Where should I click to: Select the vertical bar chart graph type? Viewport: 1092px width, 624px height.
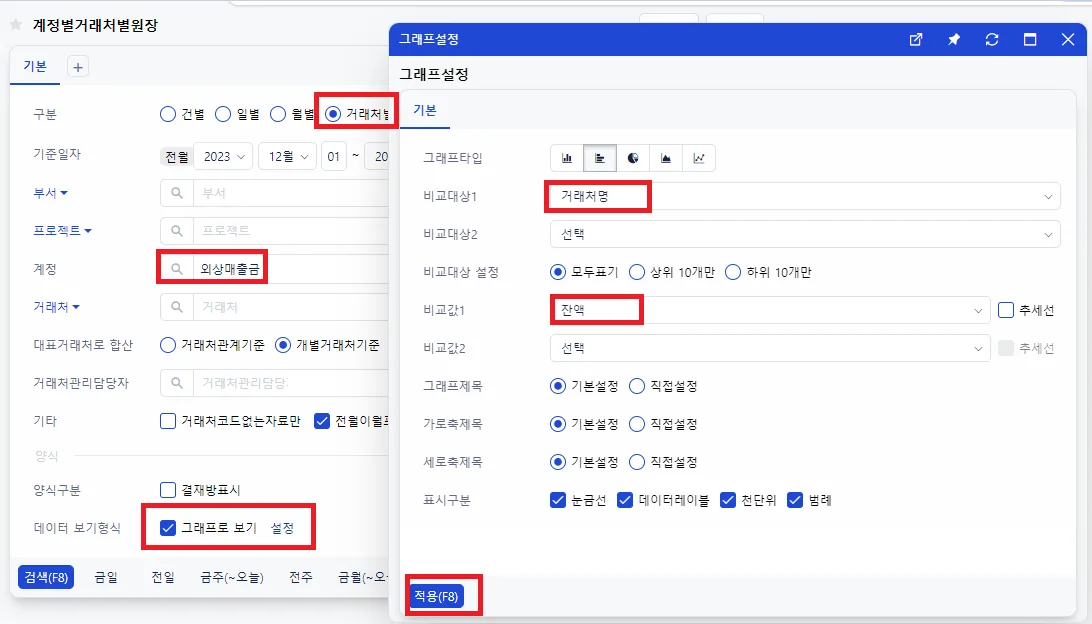pyautogui.click(x=567, y=158)
